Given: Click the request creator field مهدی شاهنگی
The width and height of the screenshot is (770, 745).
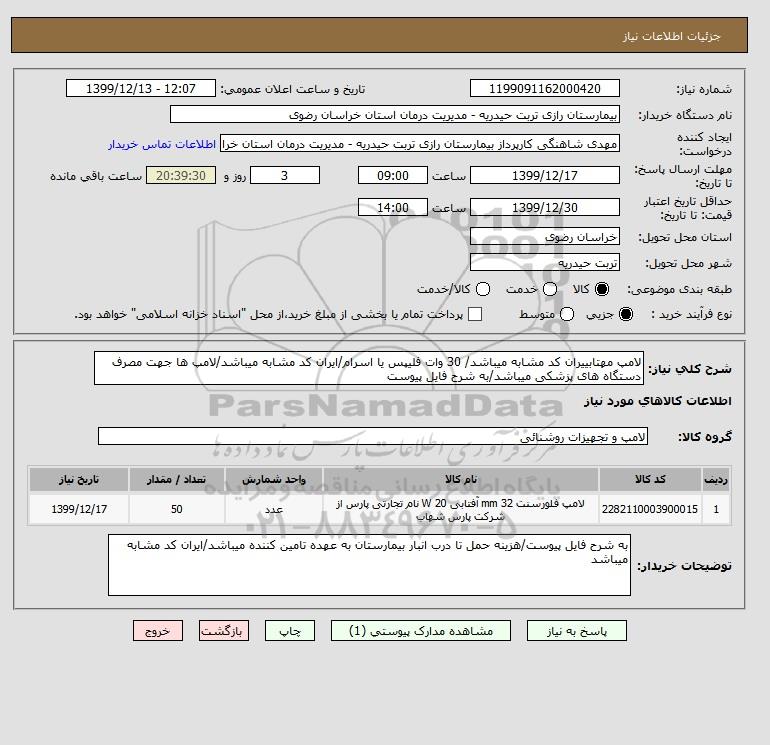Looking at the screenshot, I should pyautogui.click(x=420, y=144).
